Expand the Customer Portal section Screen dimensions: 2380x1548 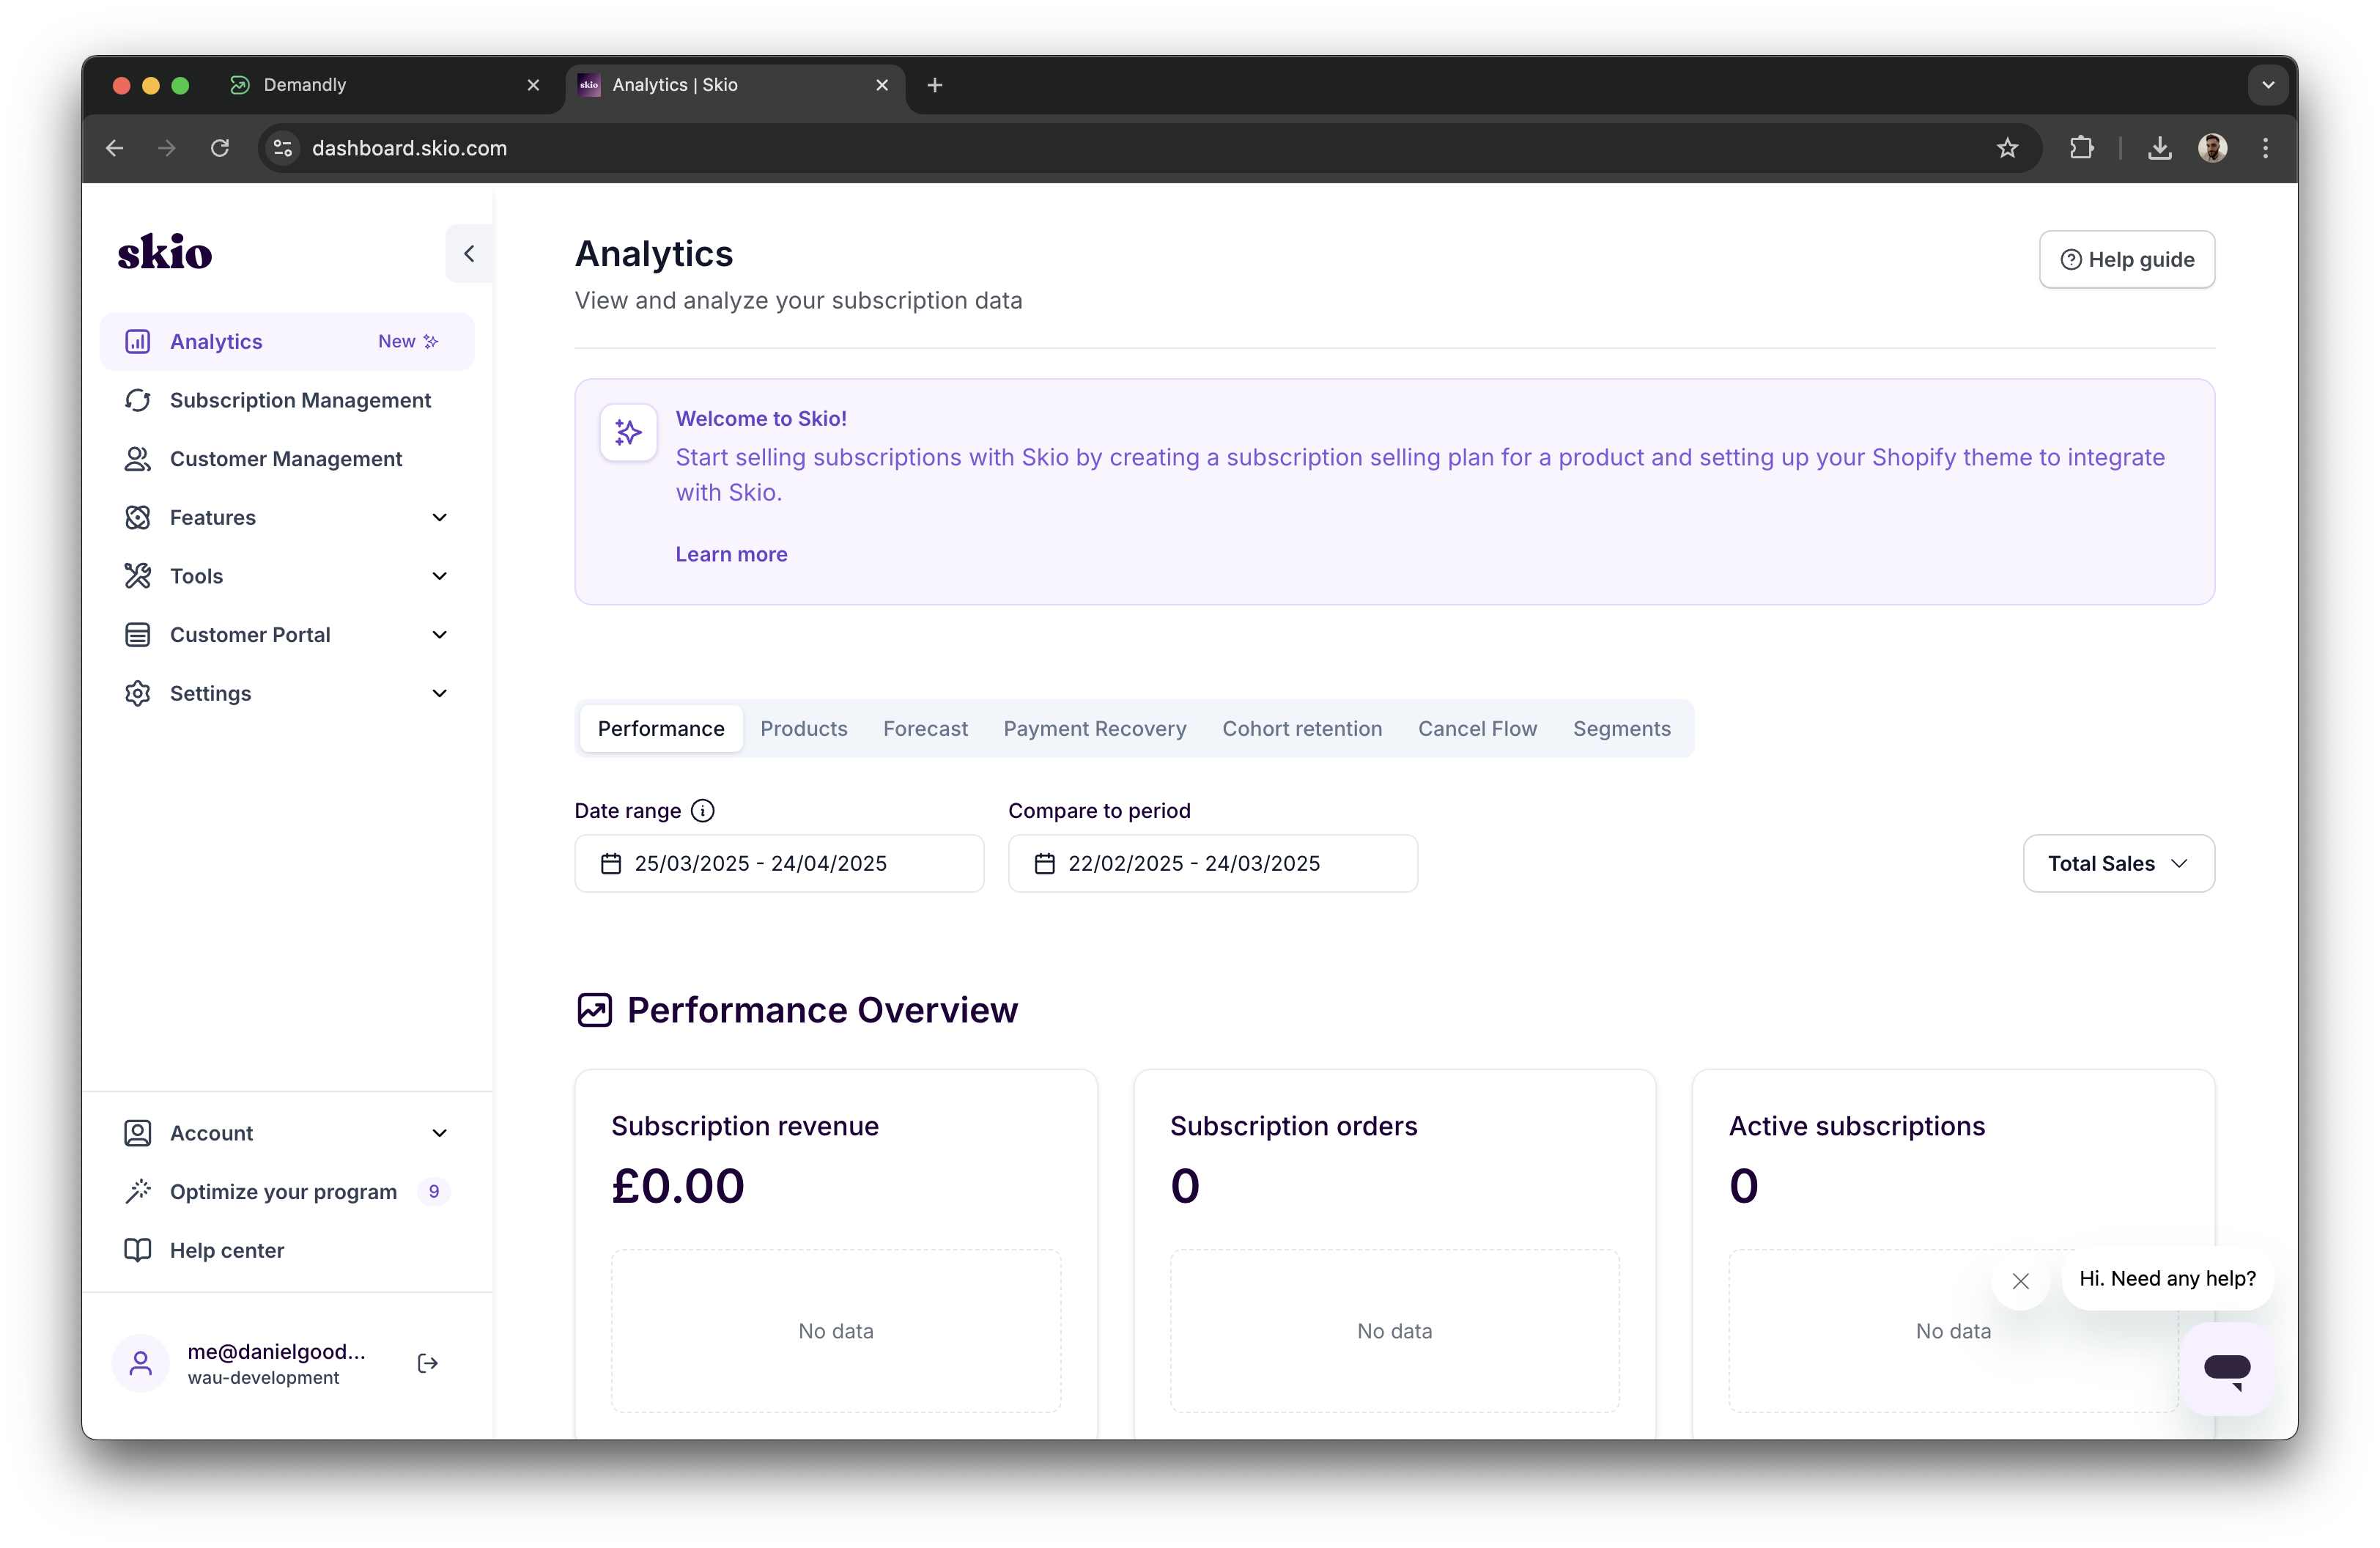pyautogui.click(x=439, y=634)
